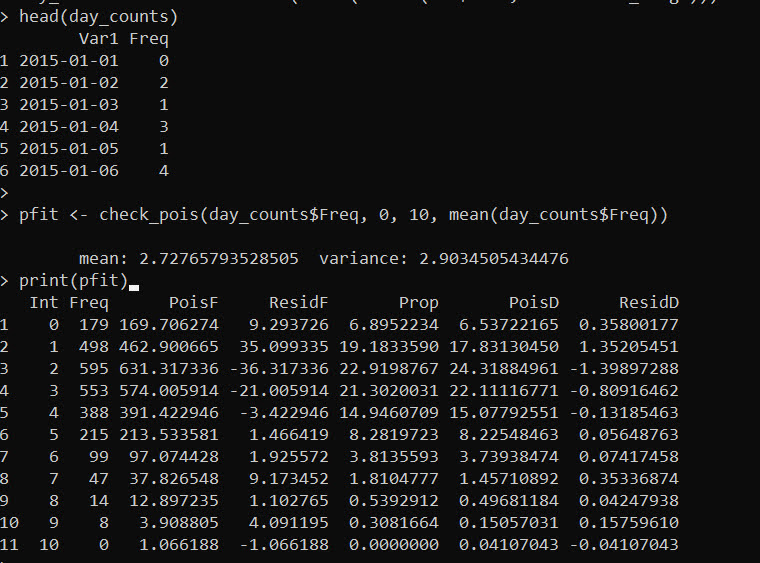
Task: Click the pfit Freq value 595
Action: coord(94,369)
